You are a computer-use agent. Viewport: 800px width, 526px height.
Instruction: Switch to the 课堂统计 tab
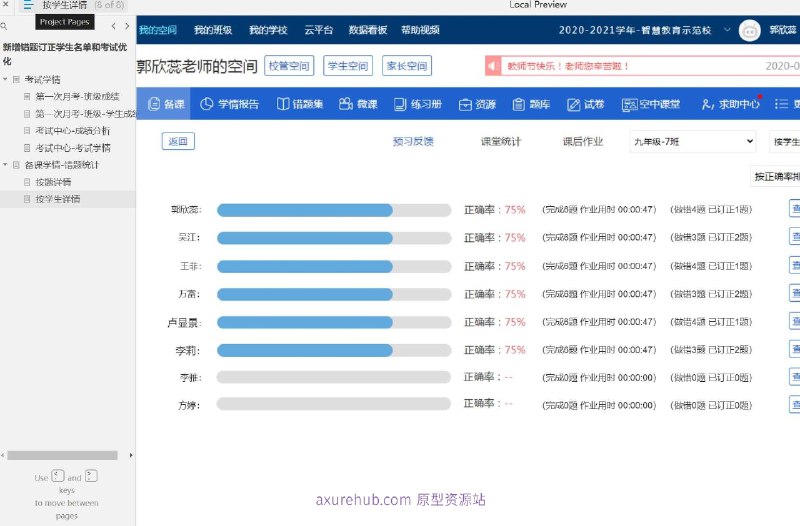point(501,141)
